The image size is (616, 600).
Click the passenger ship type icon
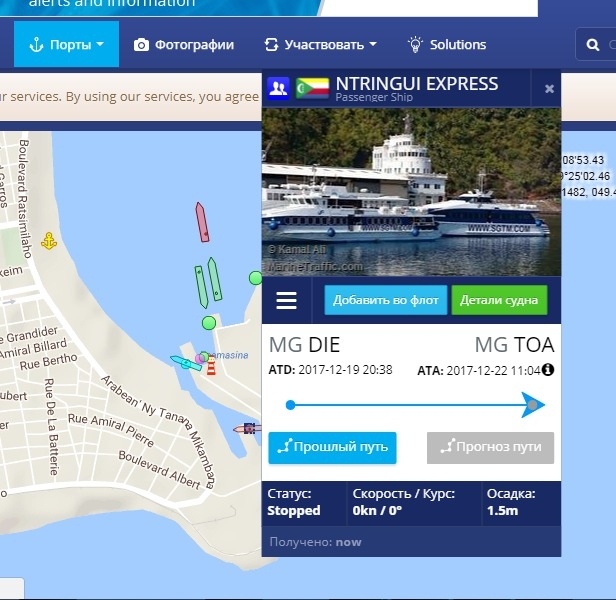(278, 88)
